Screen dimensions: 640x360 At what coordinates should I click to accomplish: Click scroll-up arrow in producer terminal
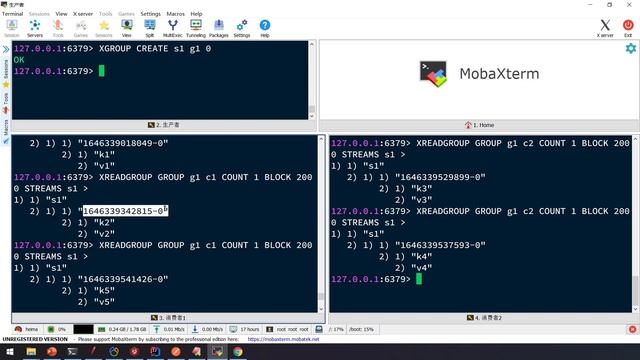312,44
